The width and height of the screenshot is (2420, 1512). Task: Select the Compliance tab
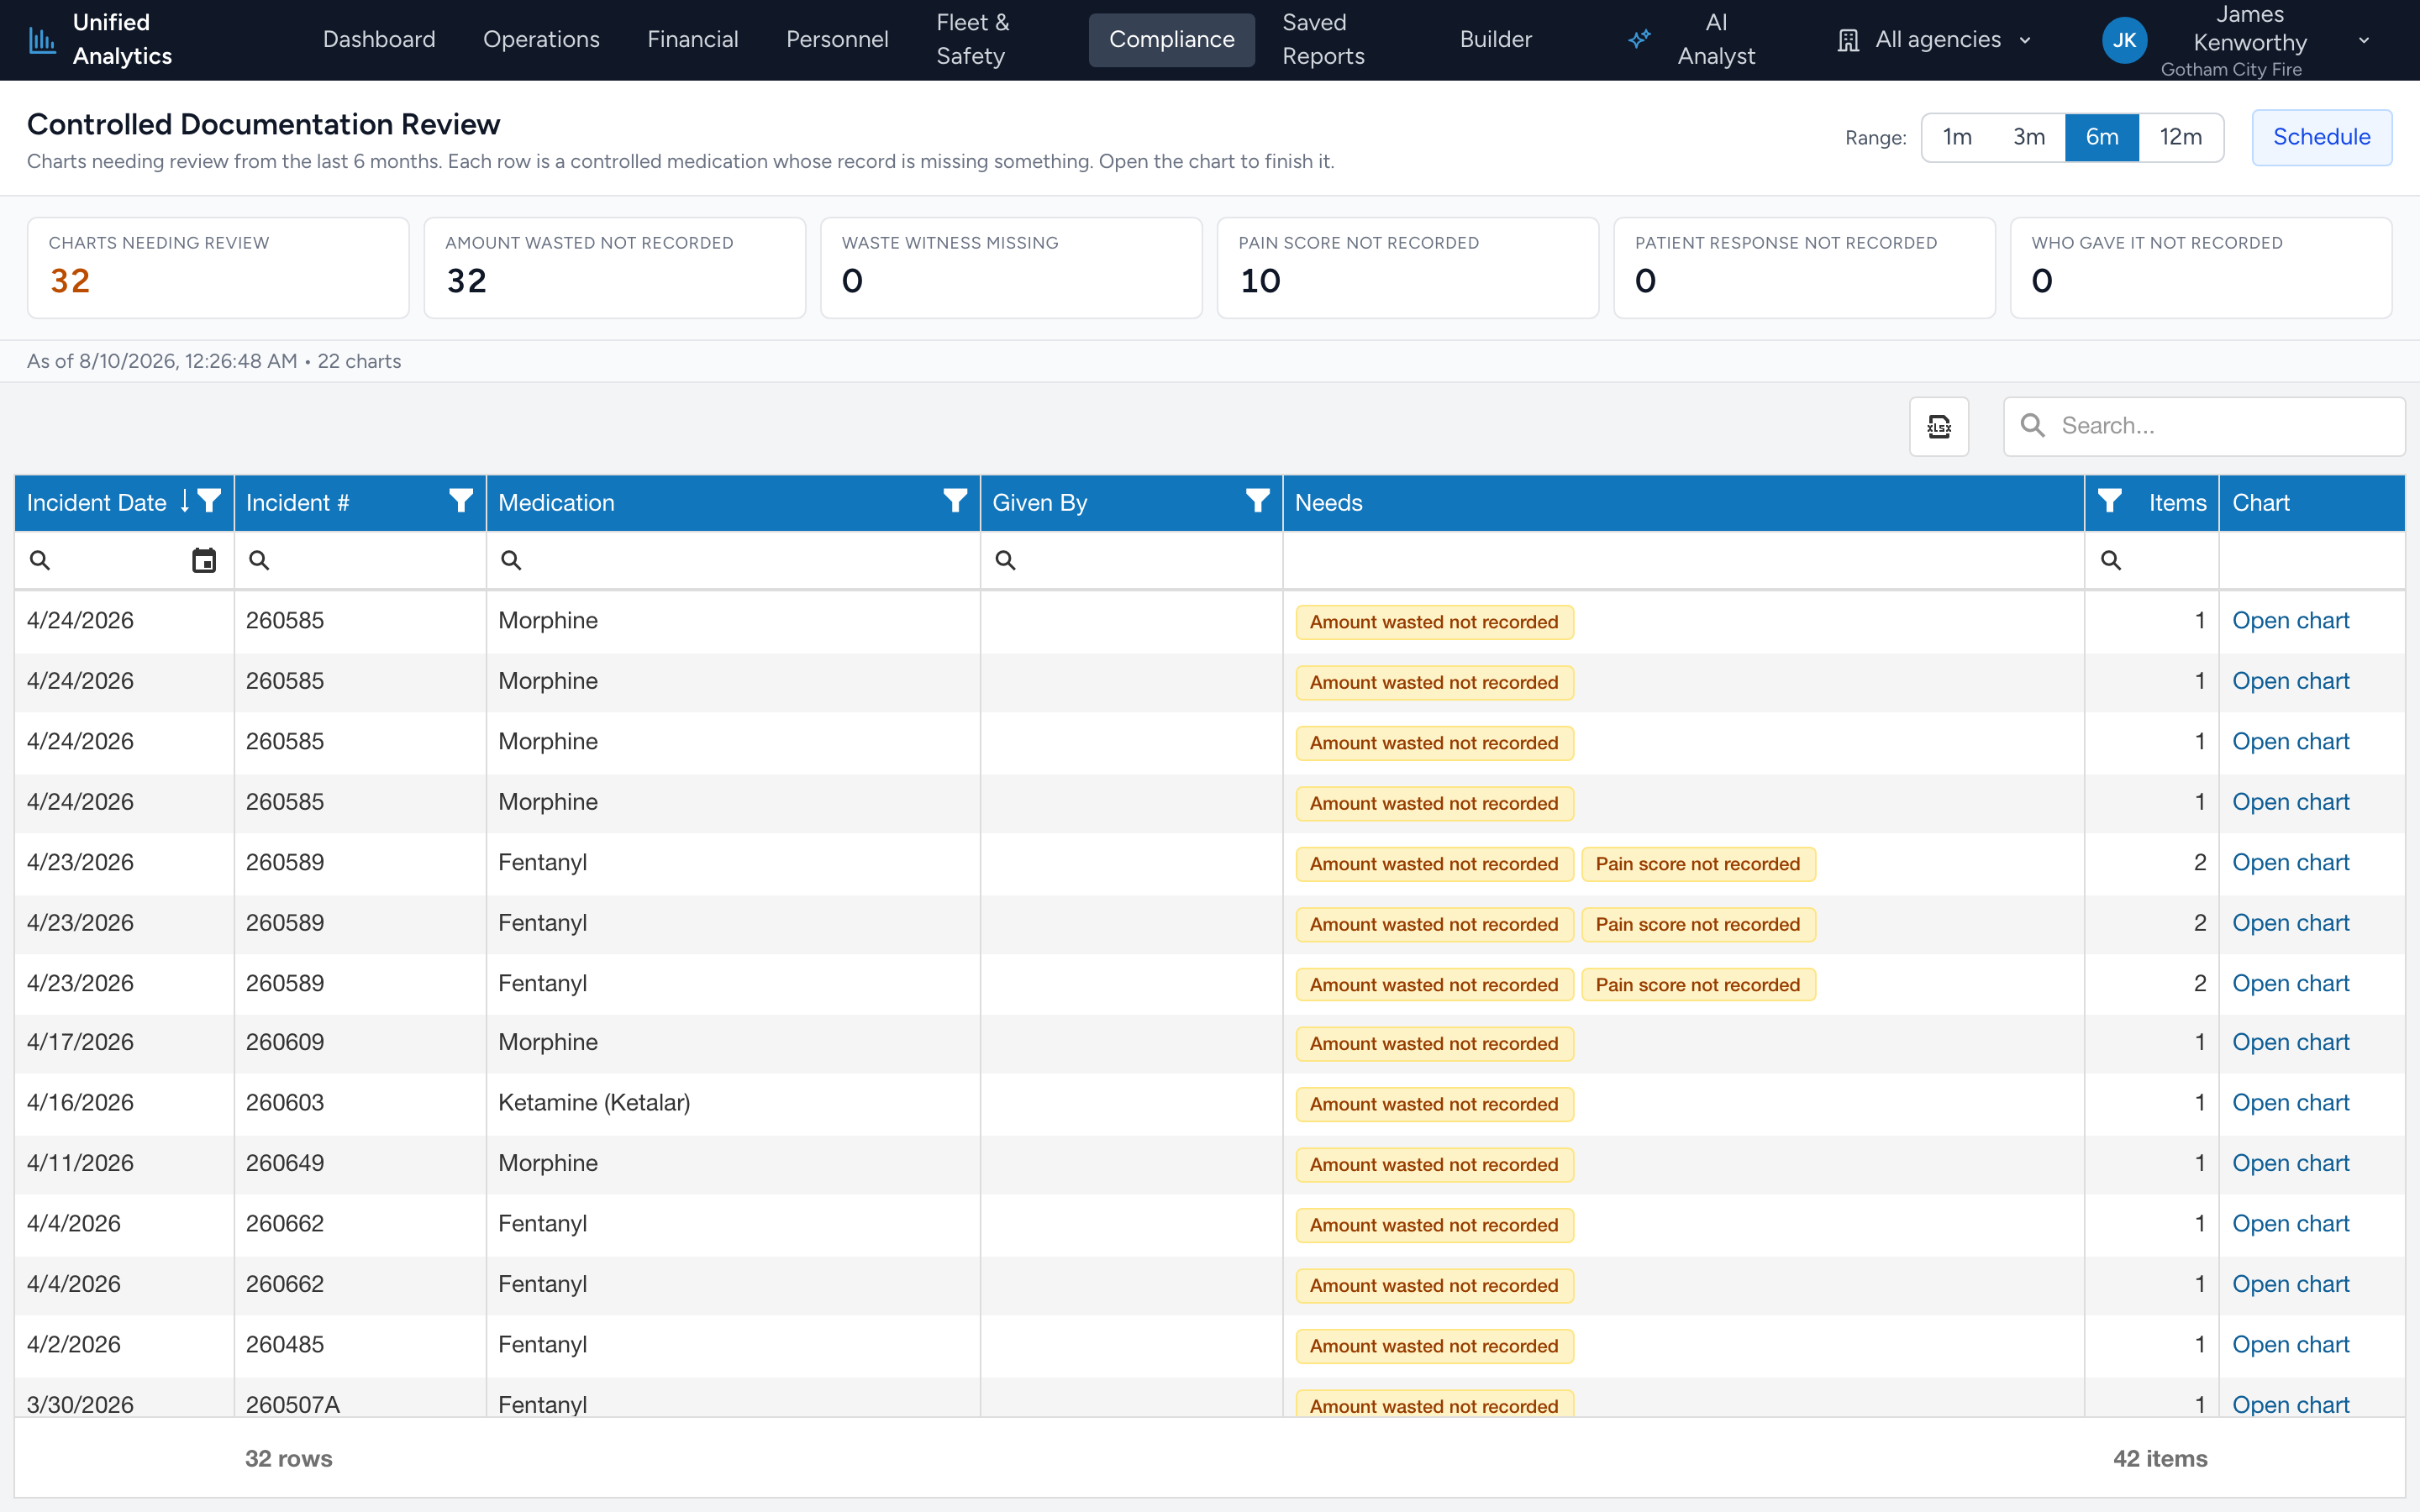1171,40
